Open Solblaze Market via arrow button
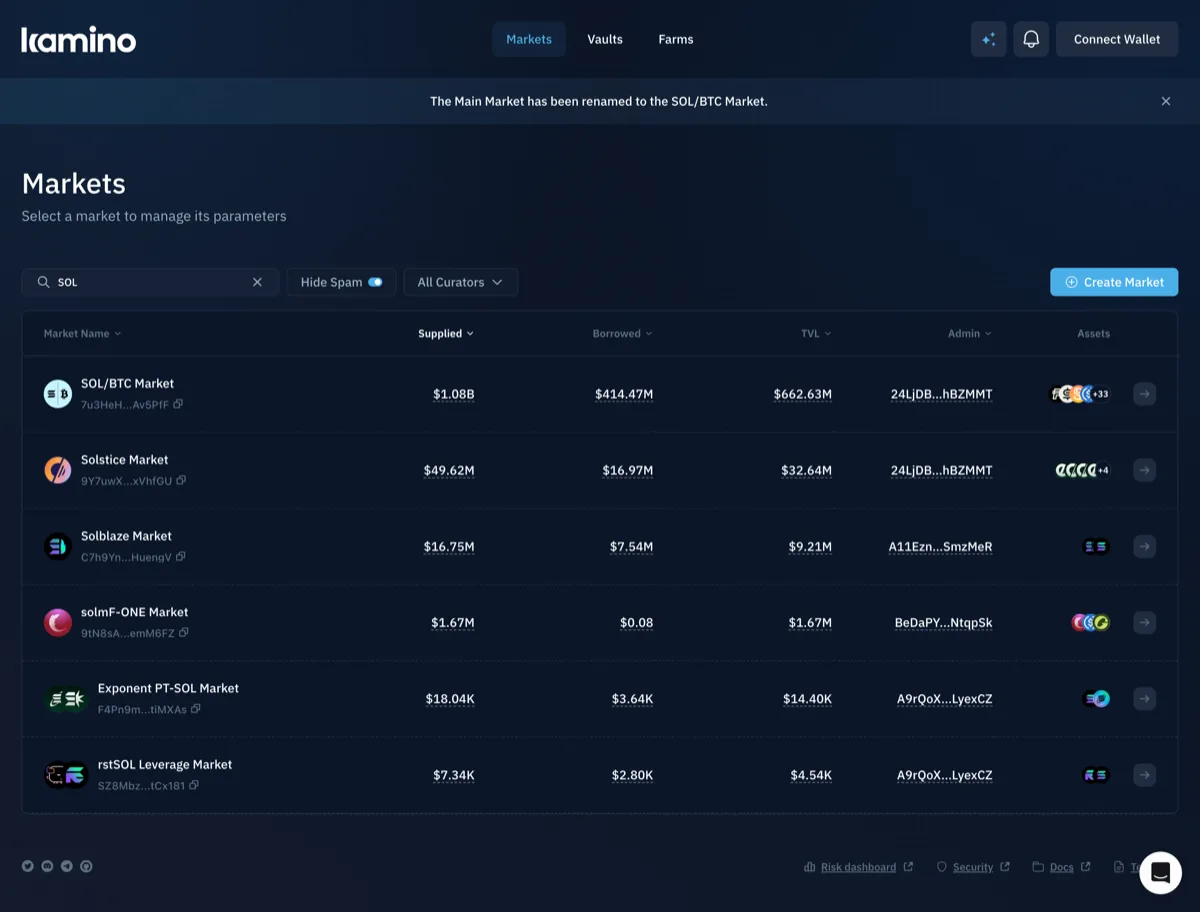Screen dimensions: 1200x912 tap(1144, 546)
